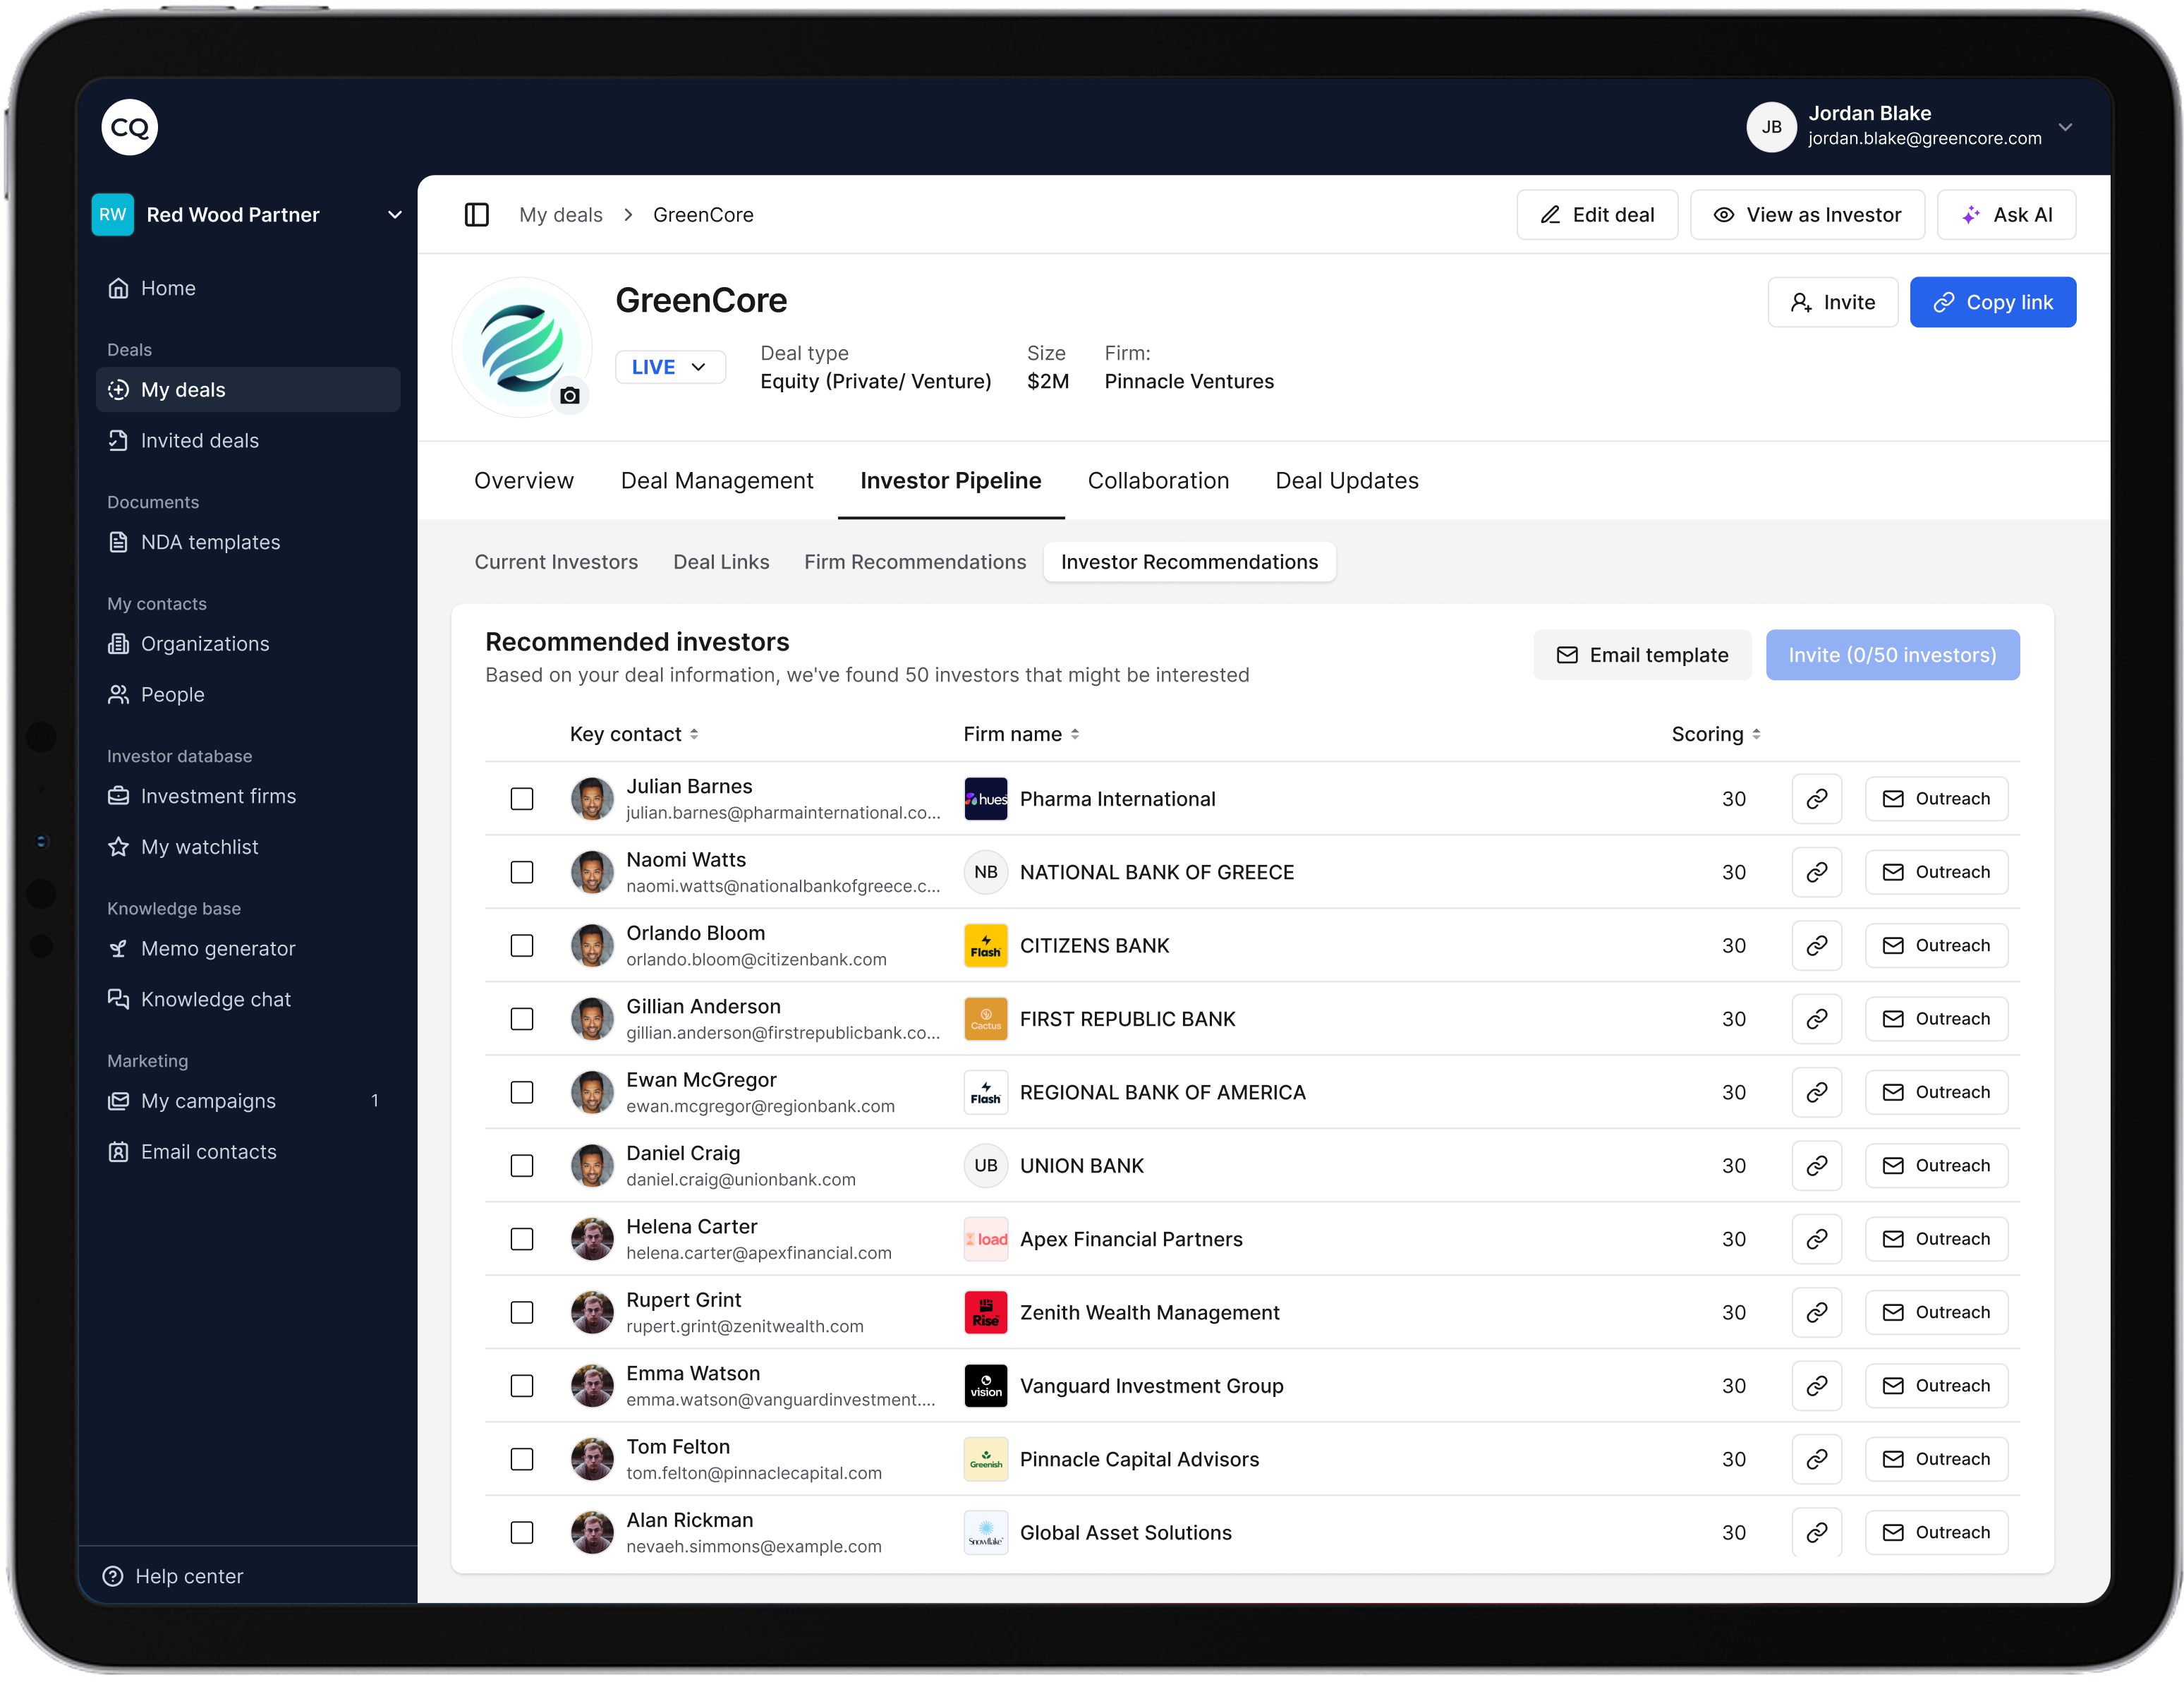This screenshot has height=1682, width=2184.
Task: Expand the Jordan Blake account menu
Action: (x=2066, y=127)
